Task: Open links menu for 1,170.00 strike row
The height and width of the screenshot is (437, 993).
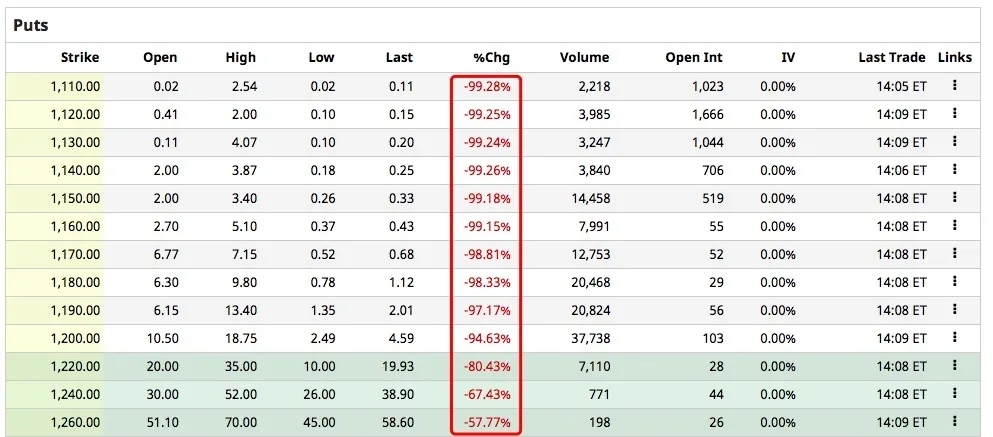Action: point(955,254)
